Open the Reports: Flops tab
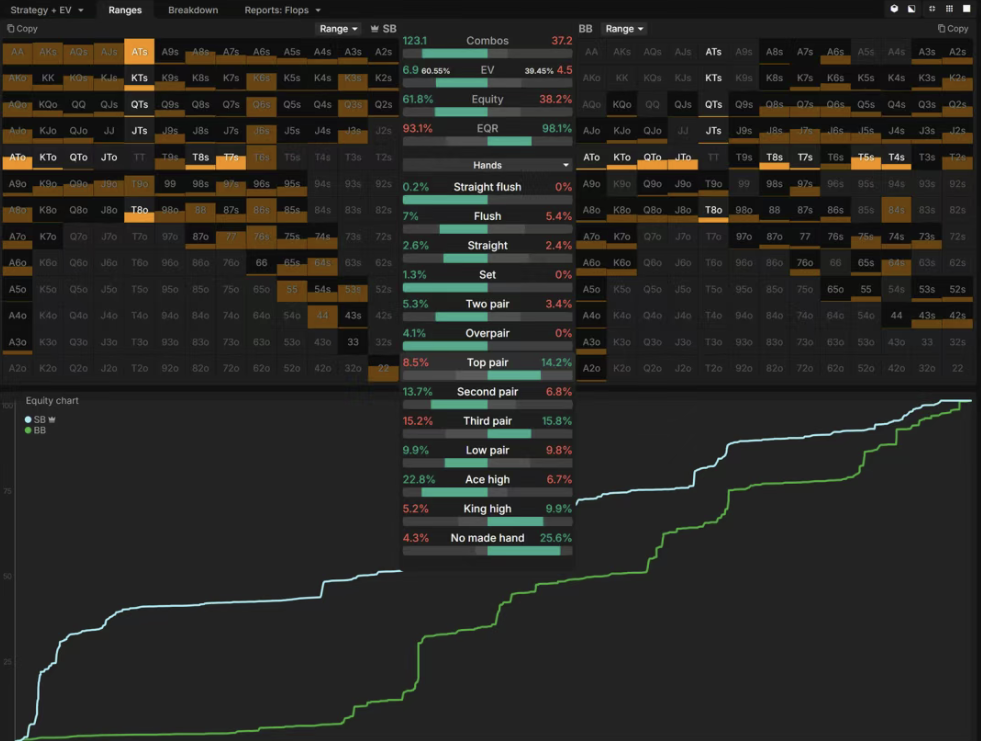The width and height of the screenshot is (981, 741). click(282, 10)
